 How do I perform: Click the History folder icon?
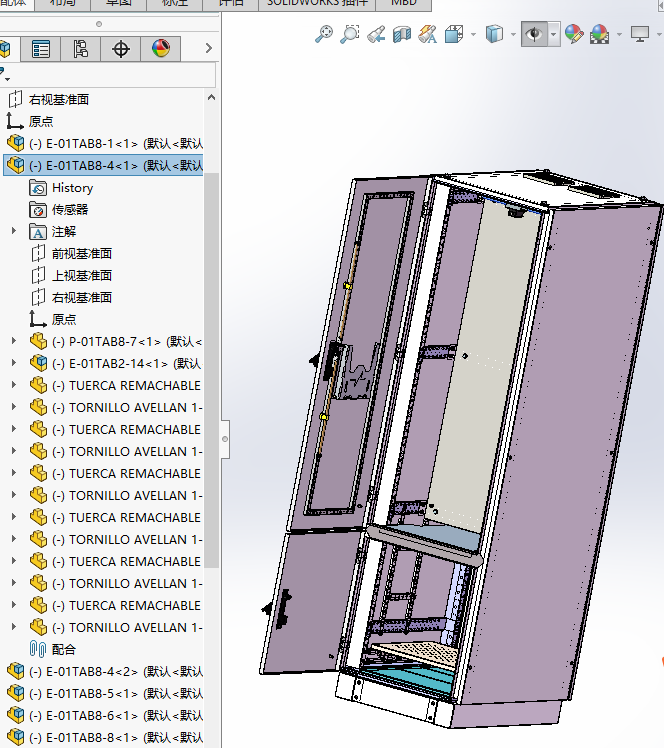pos(38,188)
